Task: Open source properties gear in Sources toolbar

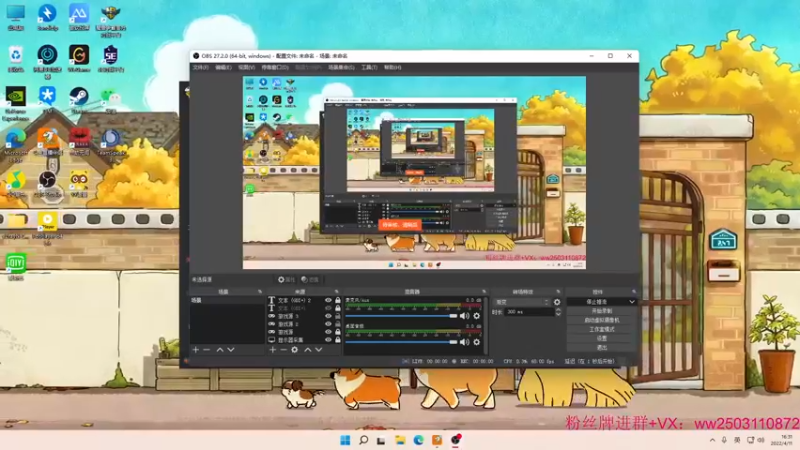Action: click(295, 350)
